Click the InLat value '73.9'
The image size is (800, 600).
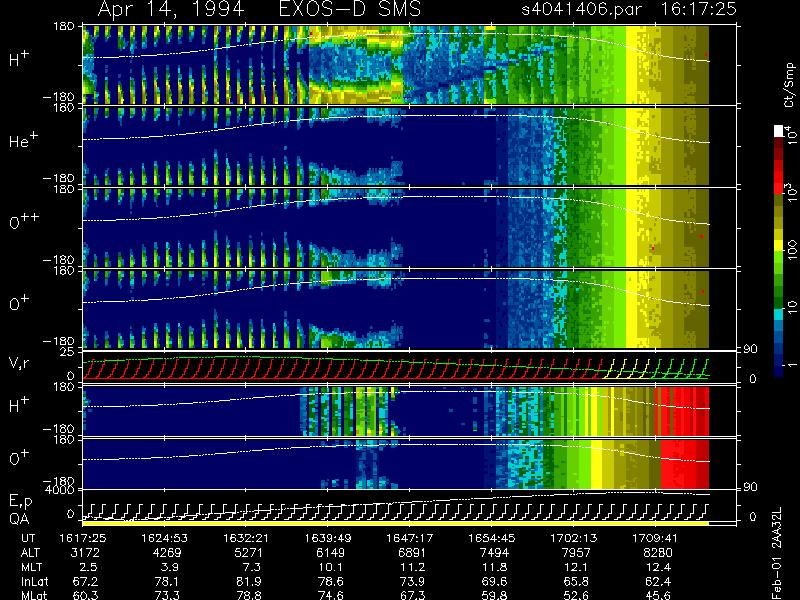click(412, 582)
